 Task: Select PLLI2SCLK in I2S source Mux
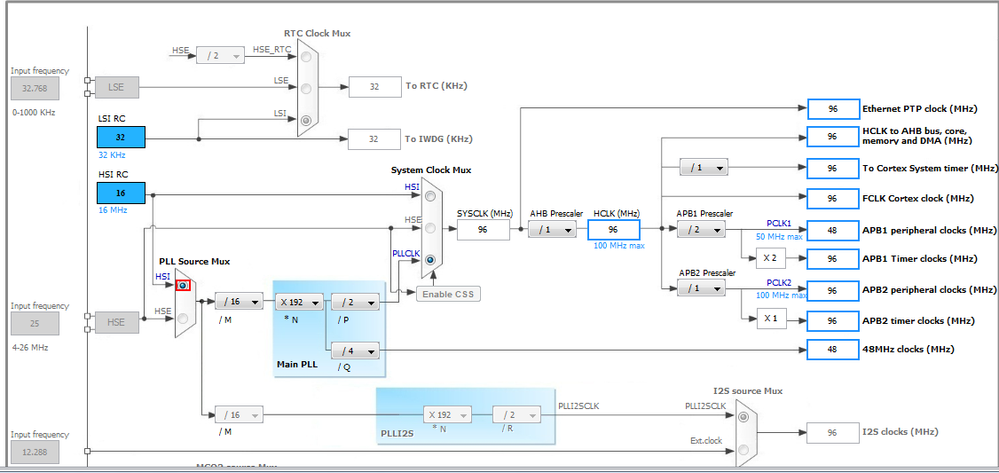(744, 418)
